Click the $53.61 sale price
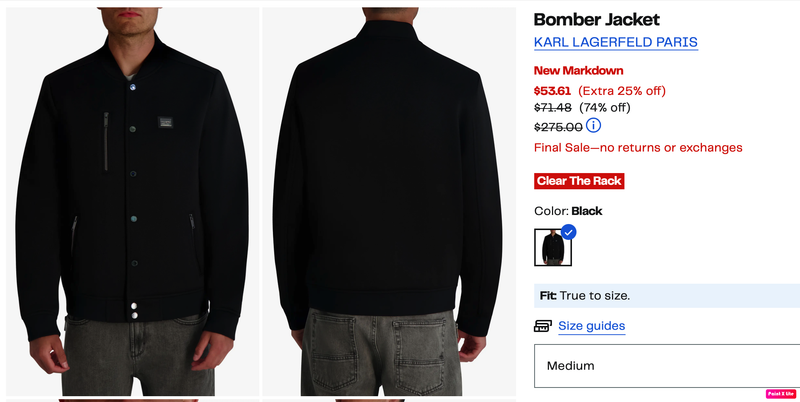This screenshot has height=402, width=800. [x=553, y=91]
